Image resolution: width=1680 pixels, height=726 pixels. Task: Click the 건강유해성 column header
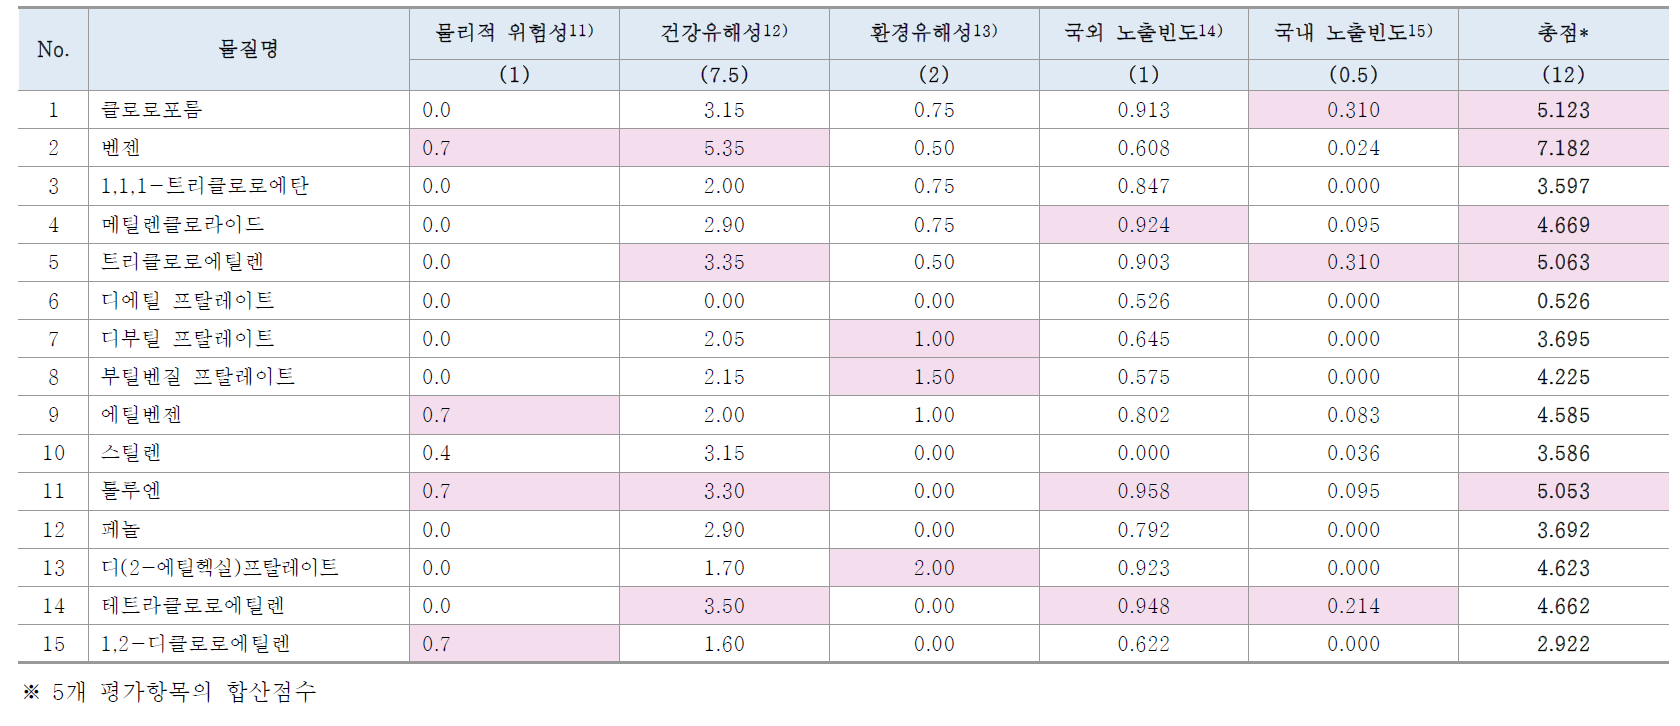pos(724,33)
